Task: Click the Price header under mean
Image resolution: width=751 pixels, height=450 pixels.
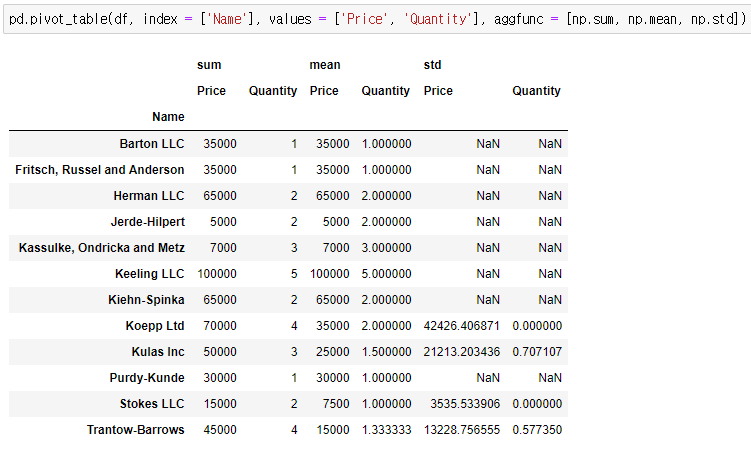Action: (324, 91)
